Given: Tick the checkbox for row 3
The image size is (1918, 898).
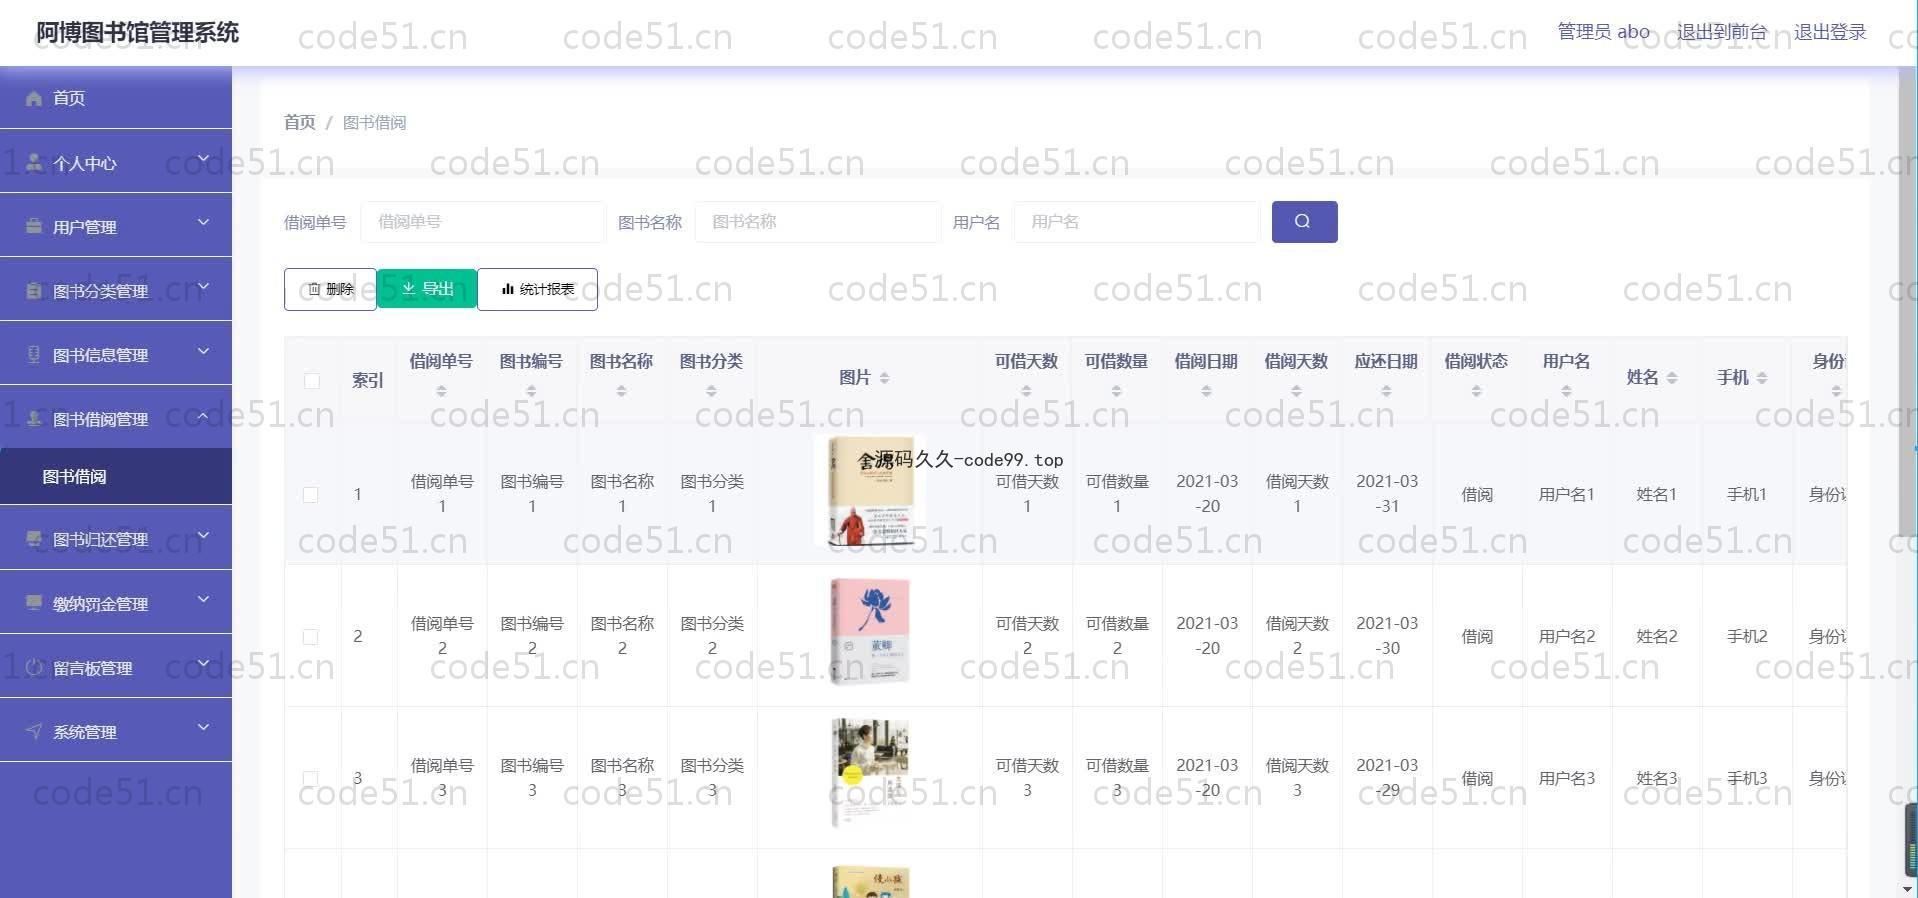Looking at the screenshot, I should coord(311,778).
